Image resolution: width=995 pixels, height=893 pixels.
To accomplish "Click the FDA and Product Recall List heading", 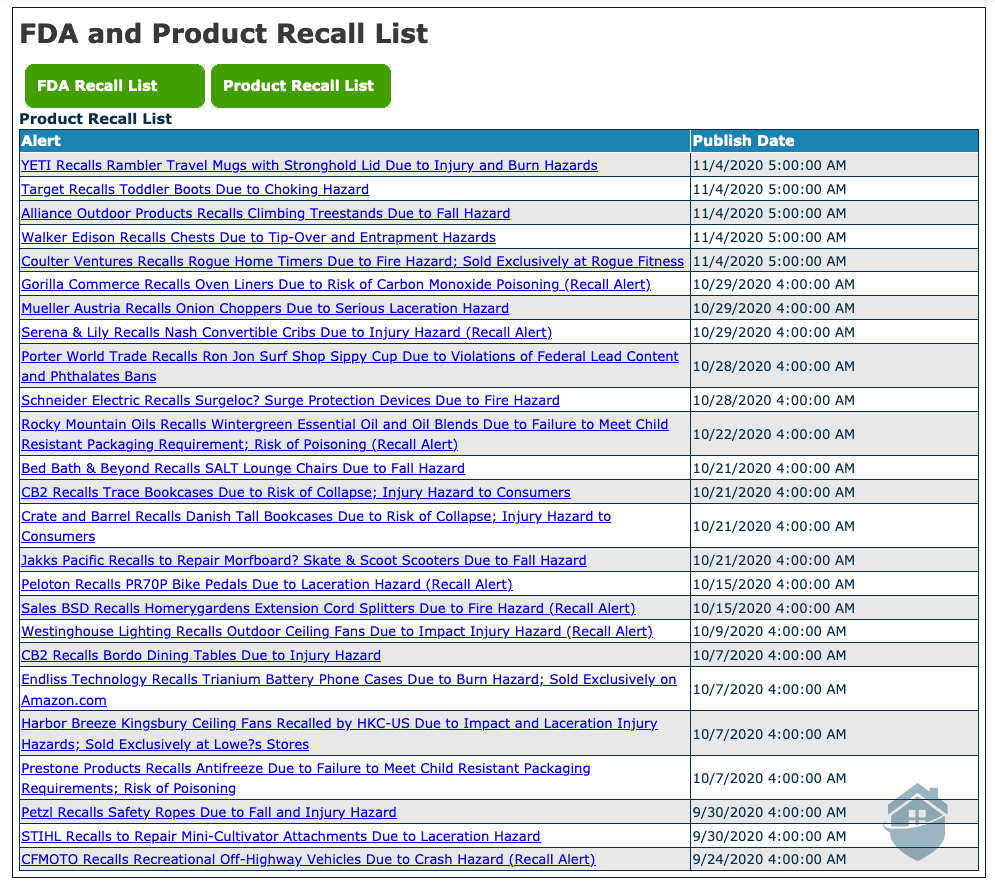I will click(x=224, y=34).
